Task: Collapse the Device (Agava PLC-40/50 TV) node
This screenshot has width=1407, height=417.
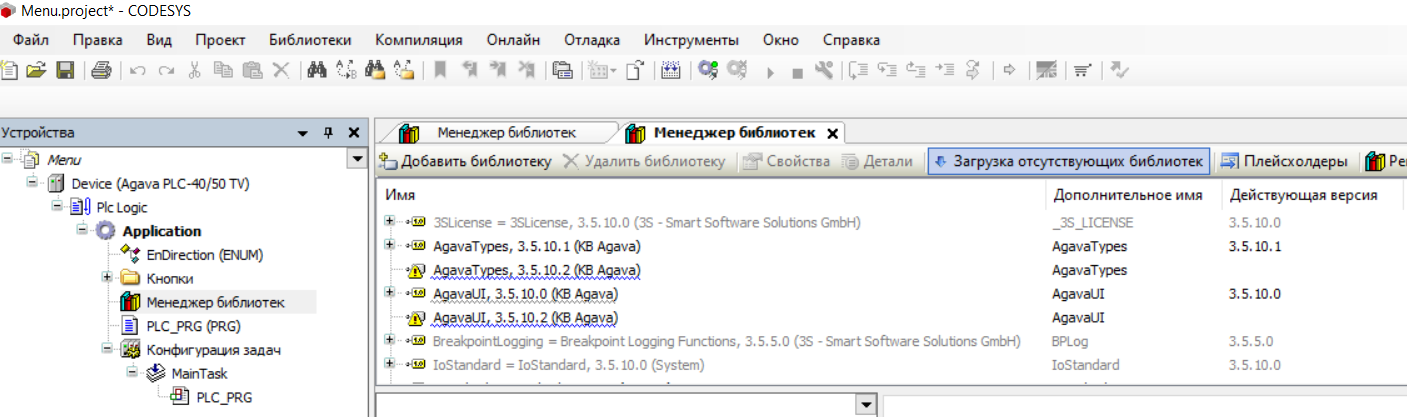Action: pyautogui.click(x=33, y=183)
